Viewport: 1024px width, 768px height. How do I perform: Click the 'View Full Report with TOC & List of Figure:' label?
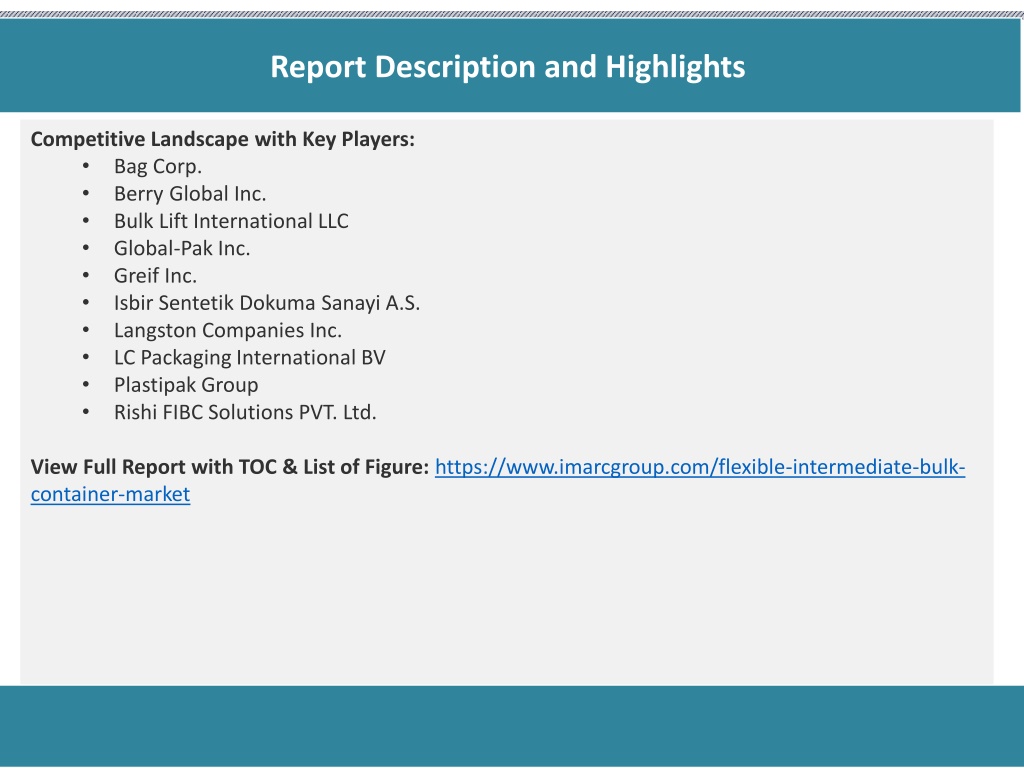coord(230,467)
